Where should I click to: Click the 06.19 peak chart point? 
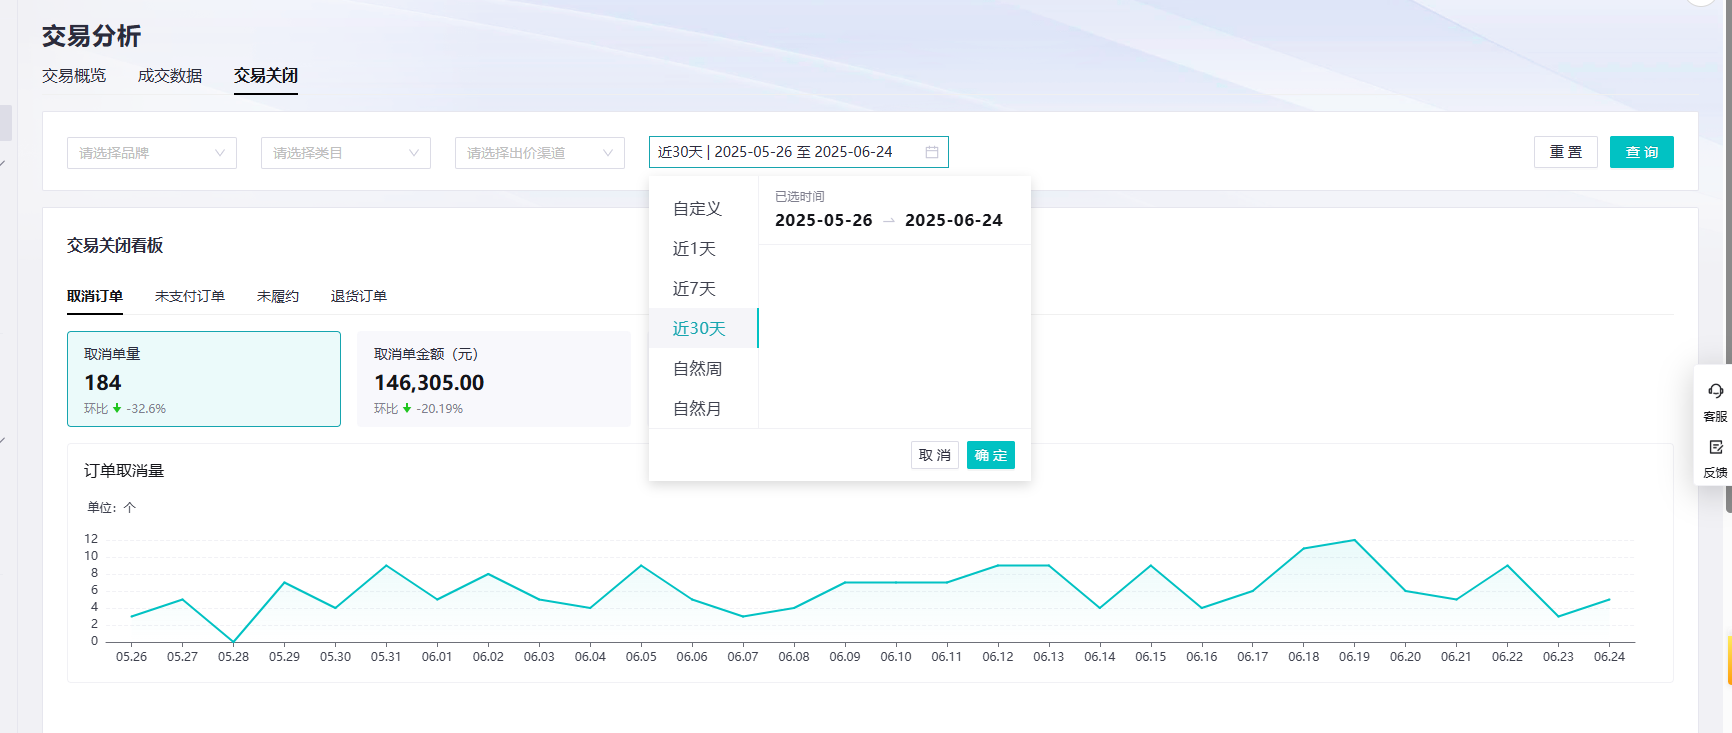1354,541
